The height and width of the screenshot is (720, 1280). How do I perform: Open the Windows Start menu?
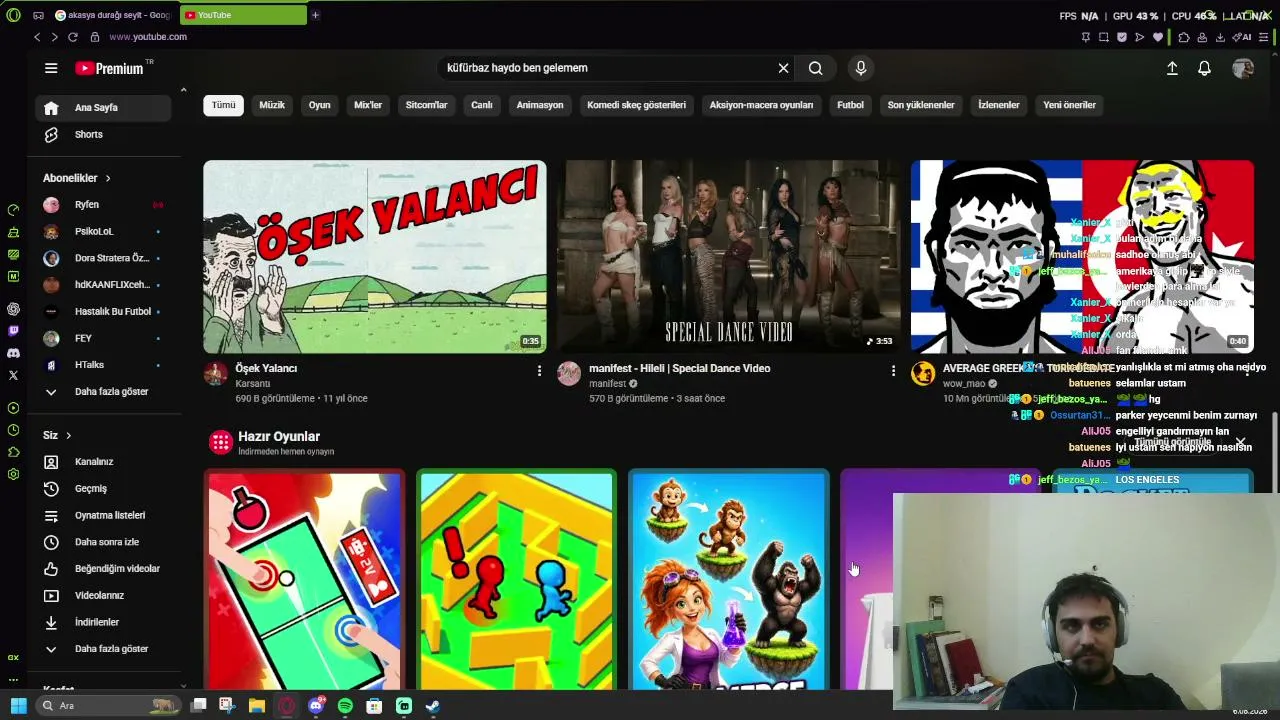pyautogui.click(x=18, y=706)
